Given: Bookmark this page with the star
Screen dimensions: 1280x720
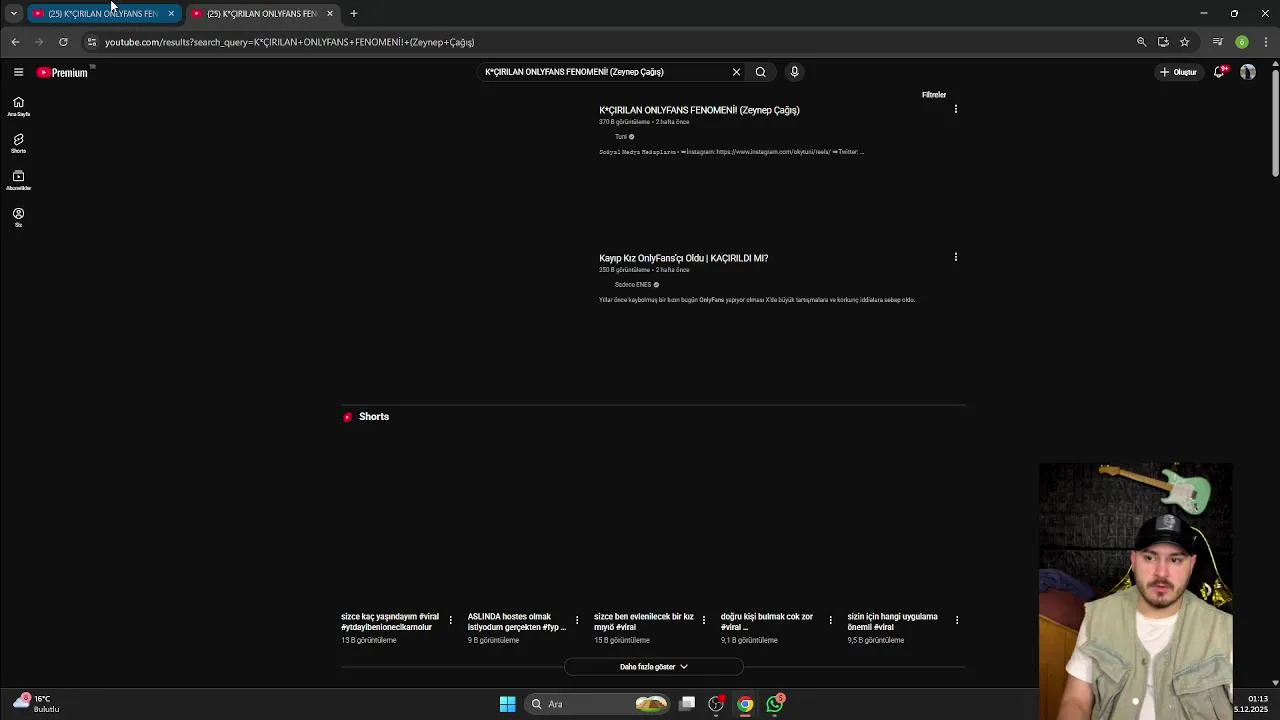Looking at the screenshot, I should coord(1184,42).
